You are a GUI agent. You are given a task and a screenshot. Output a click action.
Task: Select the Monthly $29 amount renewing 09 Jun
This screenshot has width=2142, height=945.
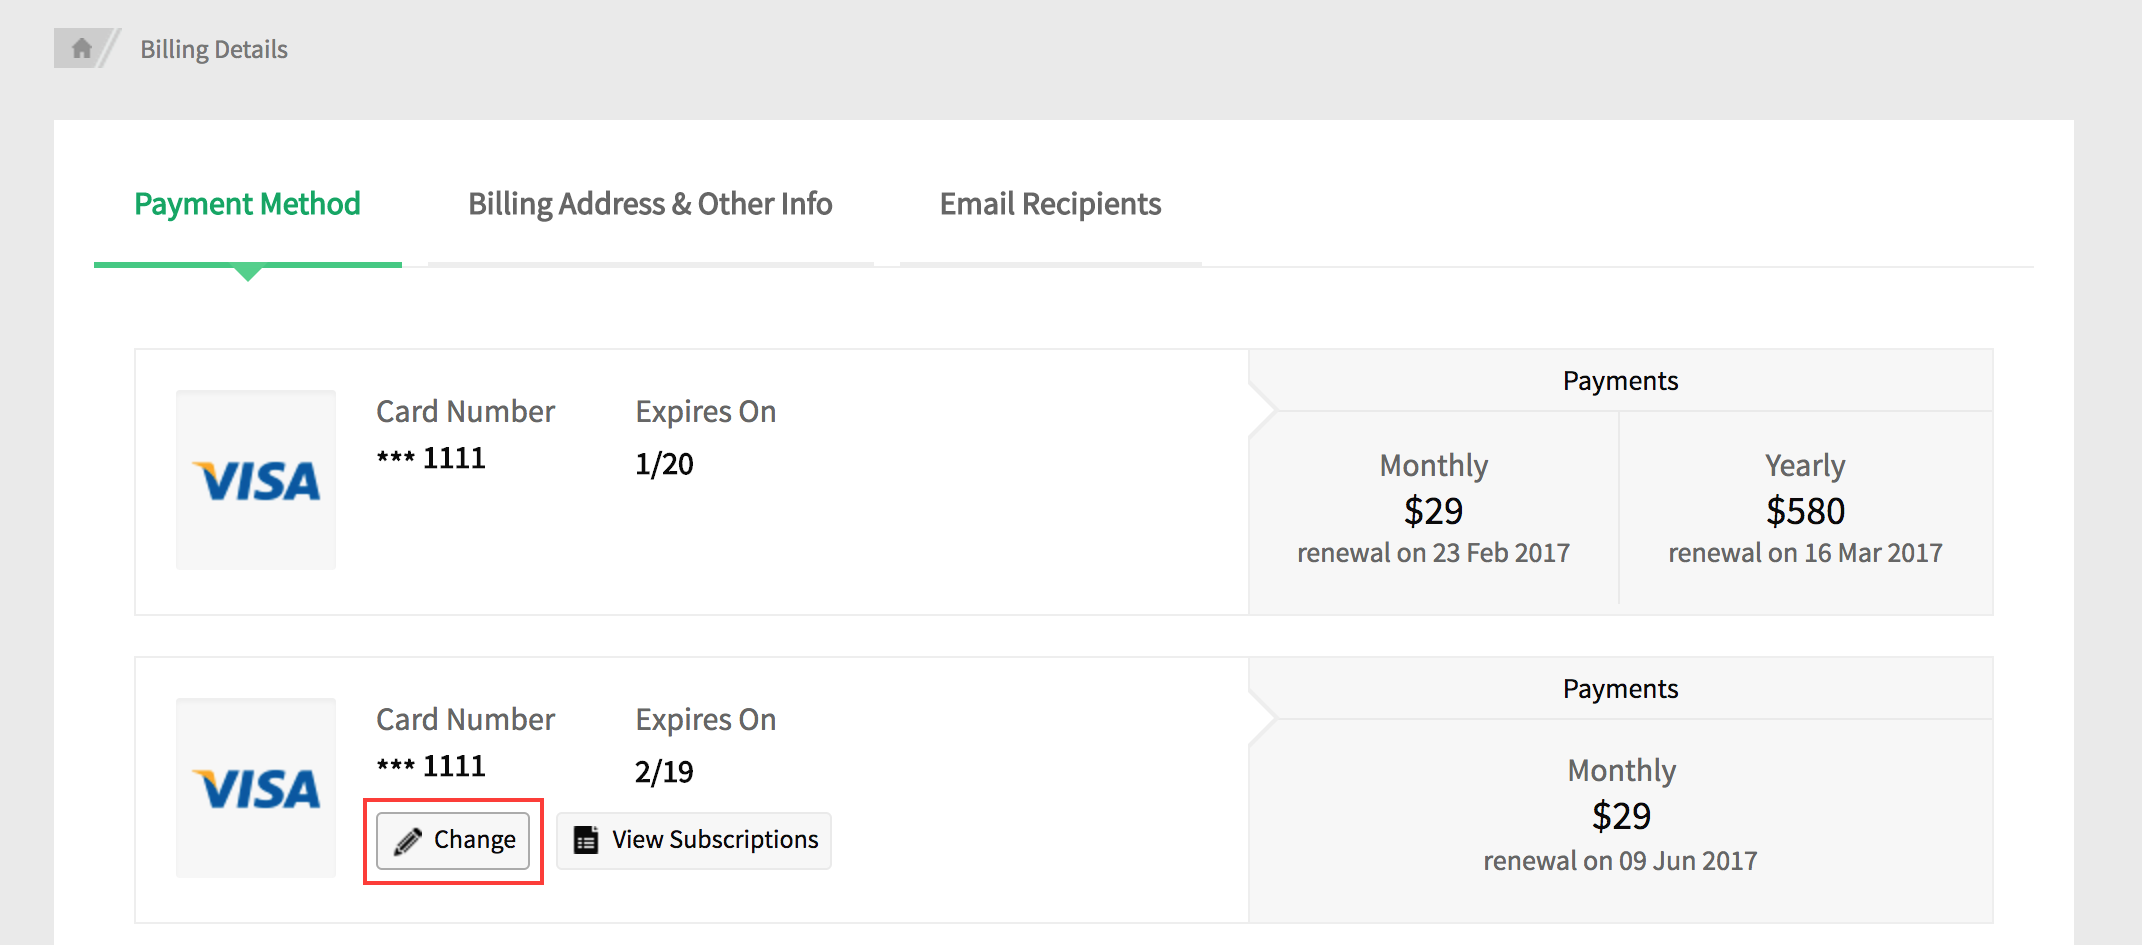click(1621, 816)
